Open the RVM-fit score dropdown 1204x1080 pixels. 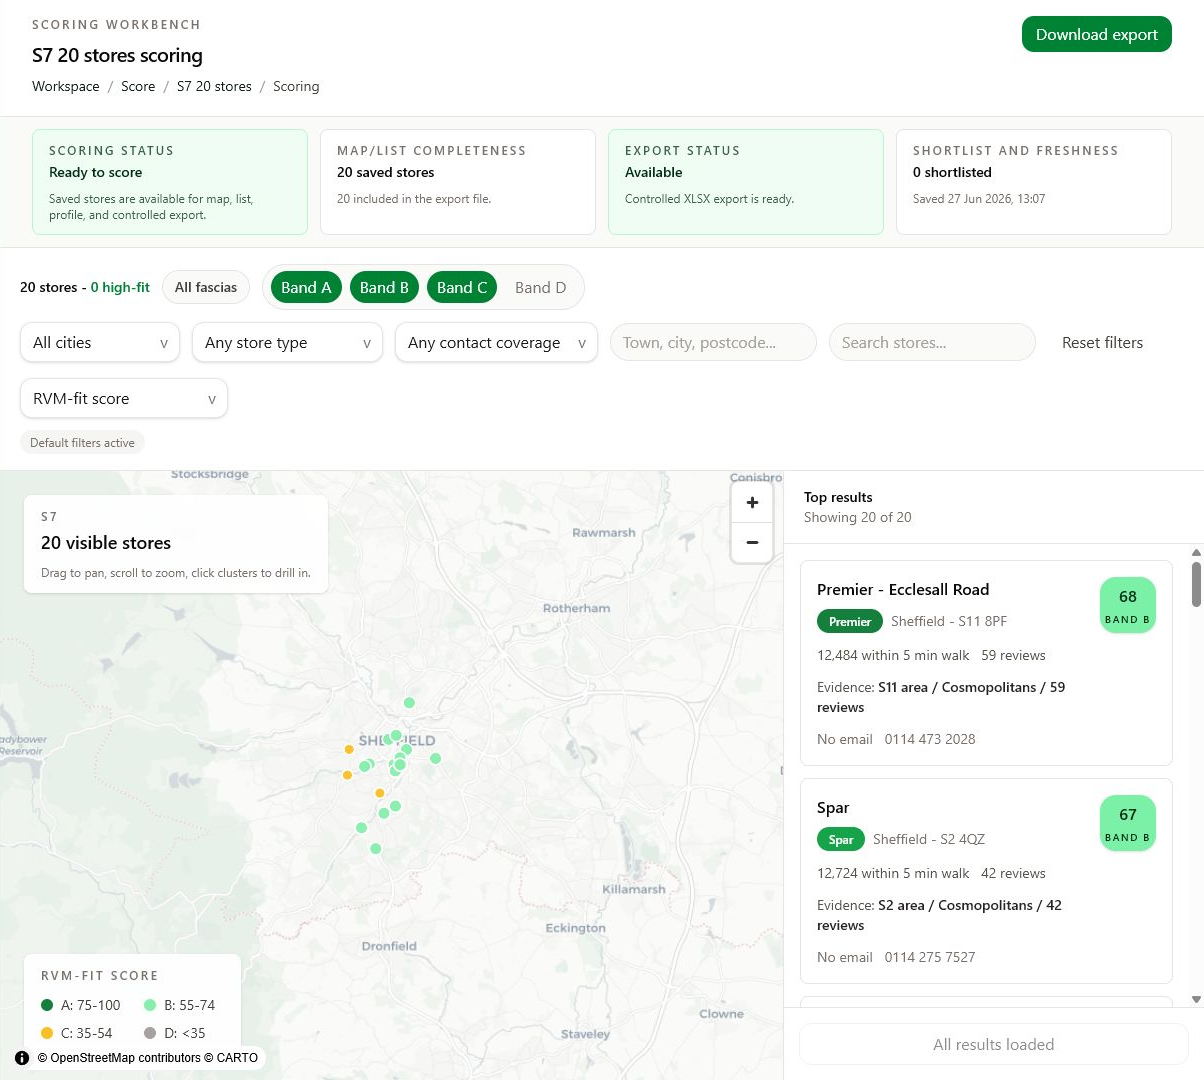point(124,399)
